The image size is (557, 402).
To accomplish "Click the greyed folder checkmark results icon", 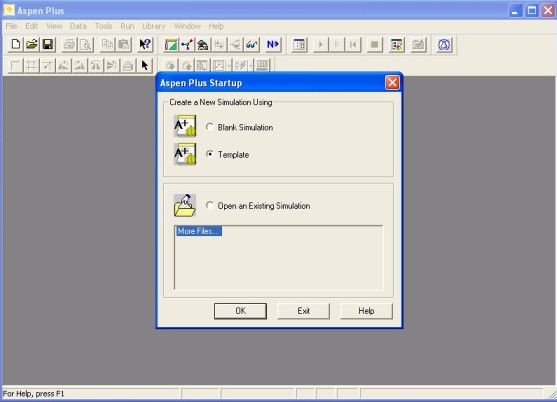I will (x=418, y=45).
